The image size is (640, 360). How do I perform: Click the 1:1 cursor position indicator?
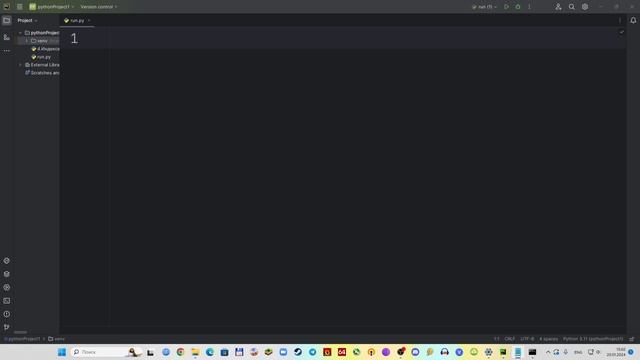[x=497, y=339]
